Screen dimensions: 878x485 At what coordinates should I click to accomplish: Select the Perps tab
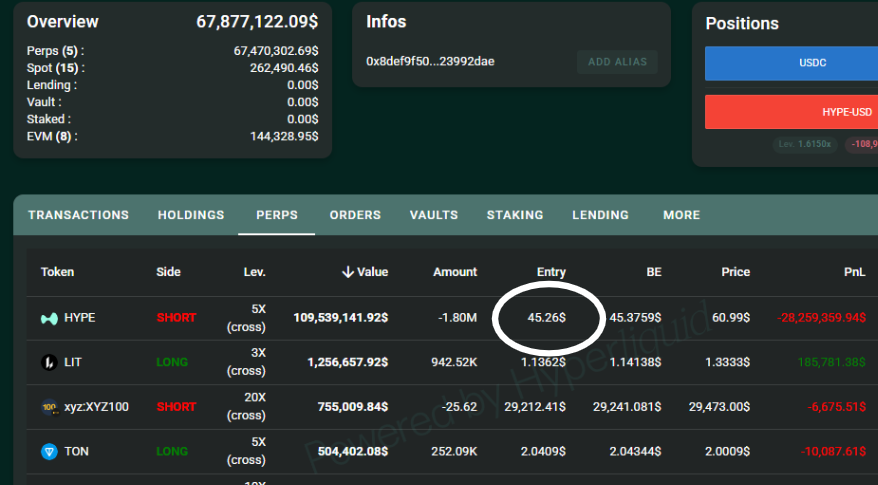[277, 215]
